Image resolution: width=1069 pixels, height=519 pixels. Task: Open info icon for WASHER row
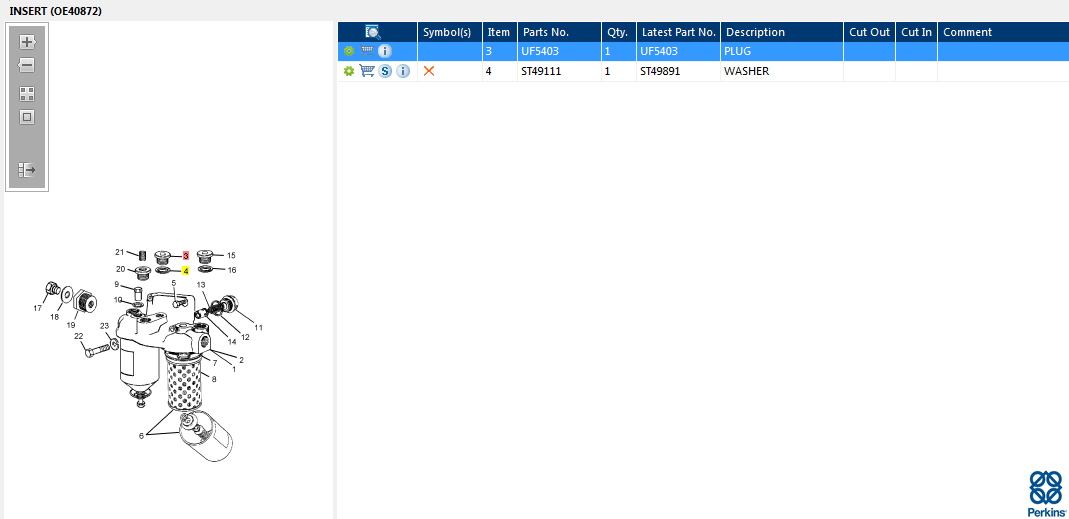click(403, 71)
